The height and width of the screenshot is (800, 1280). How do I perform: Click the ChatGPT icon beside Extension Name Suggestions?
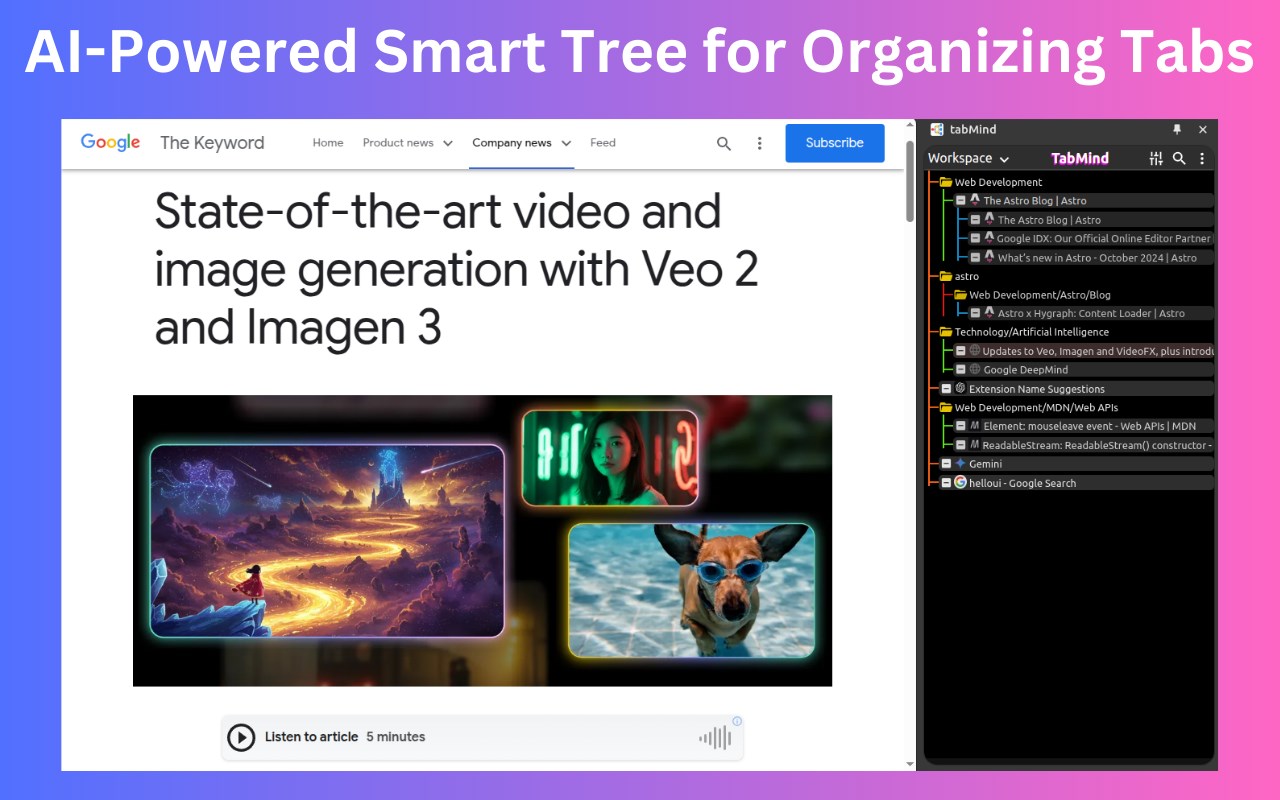(x=960, y=388)
